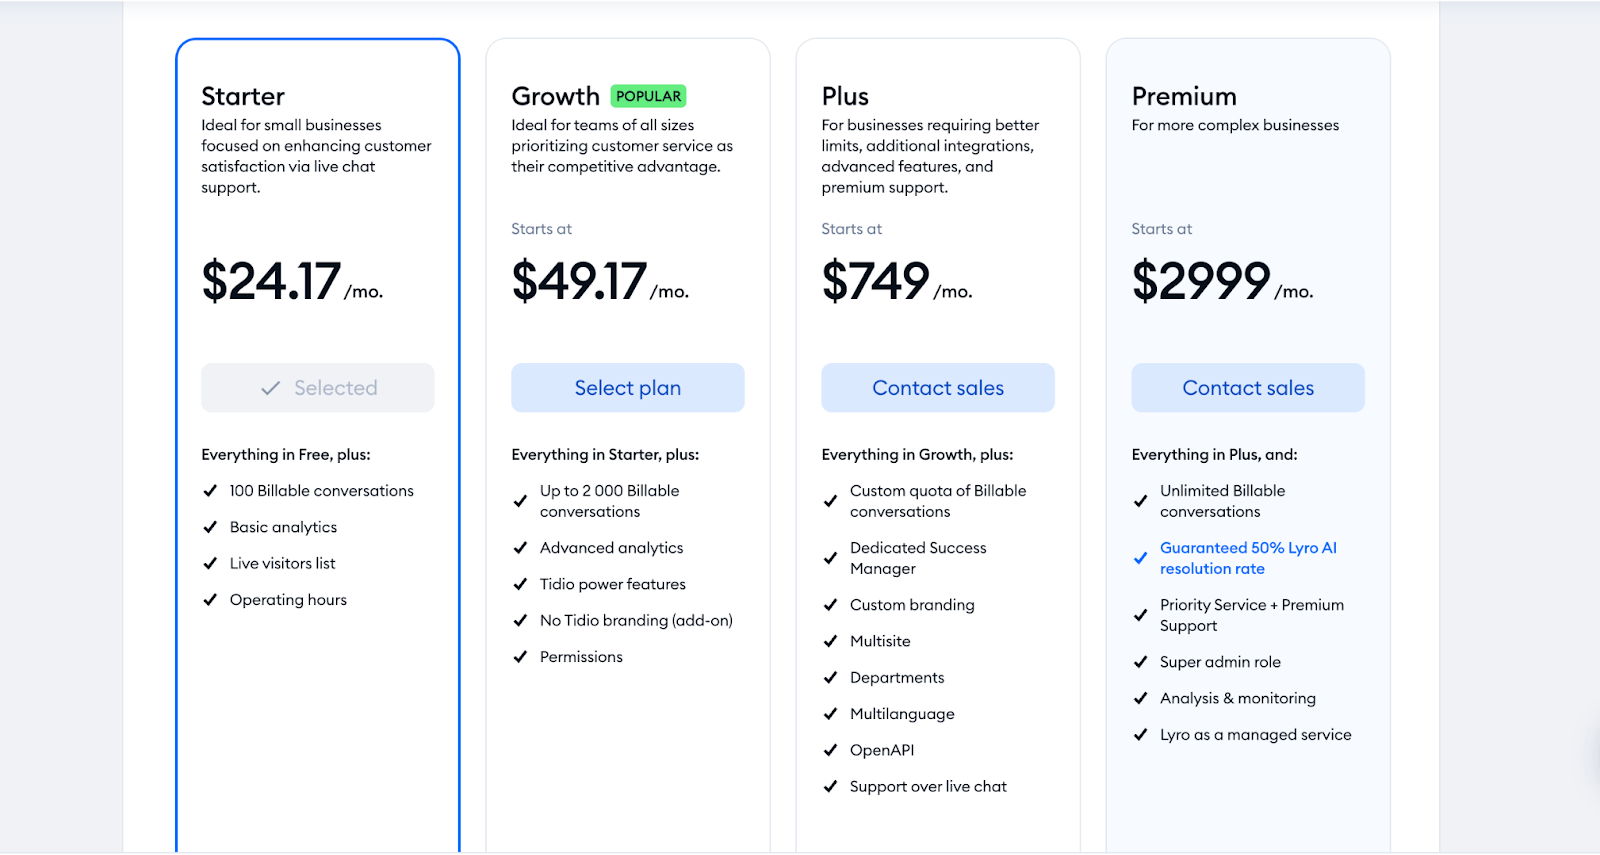Click the Starter plan heading

pos(243,96)
